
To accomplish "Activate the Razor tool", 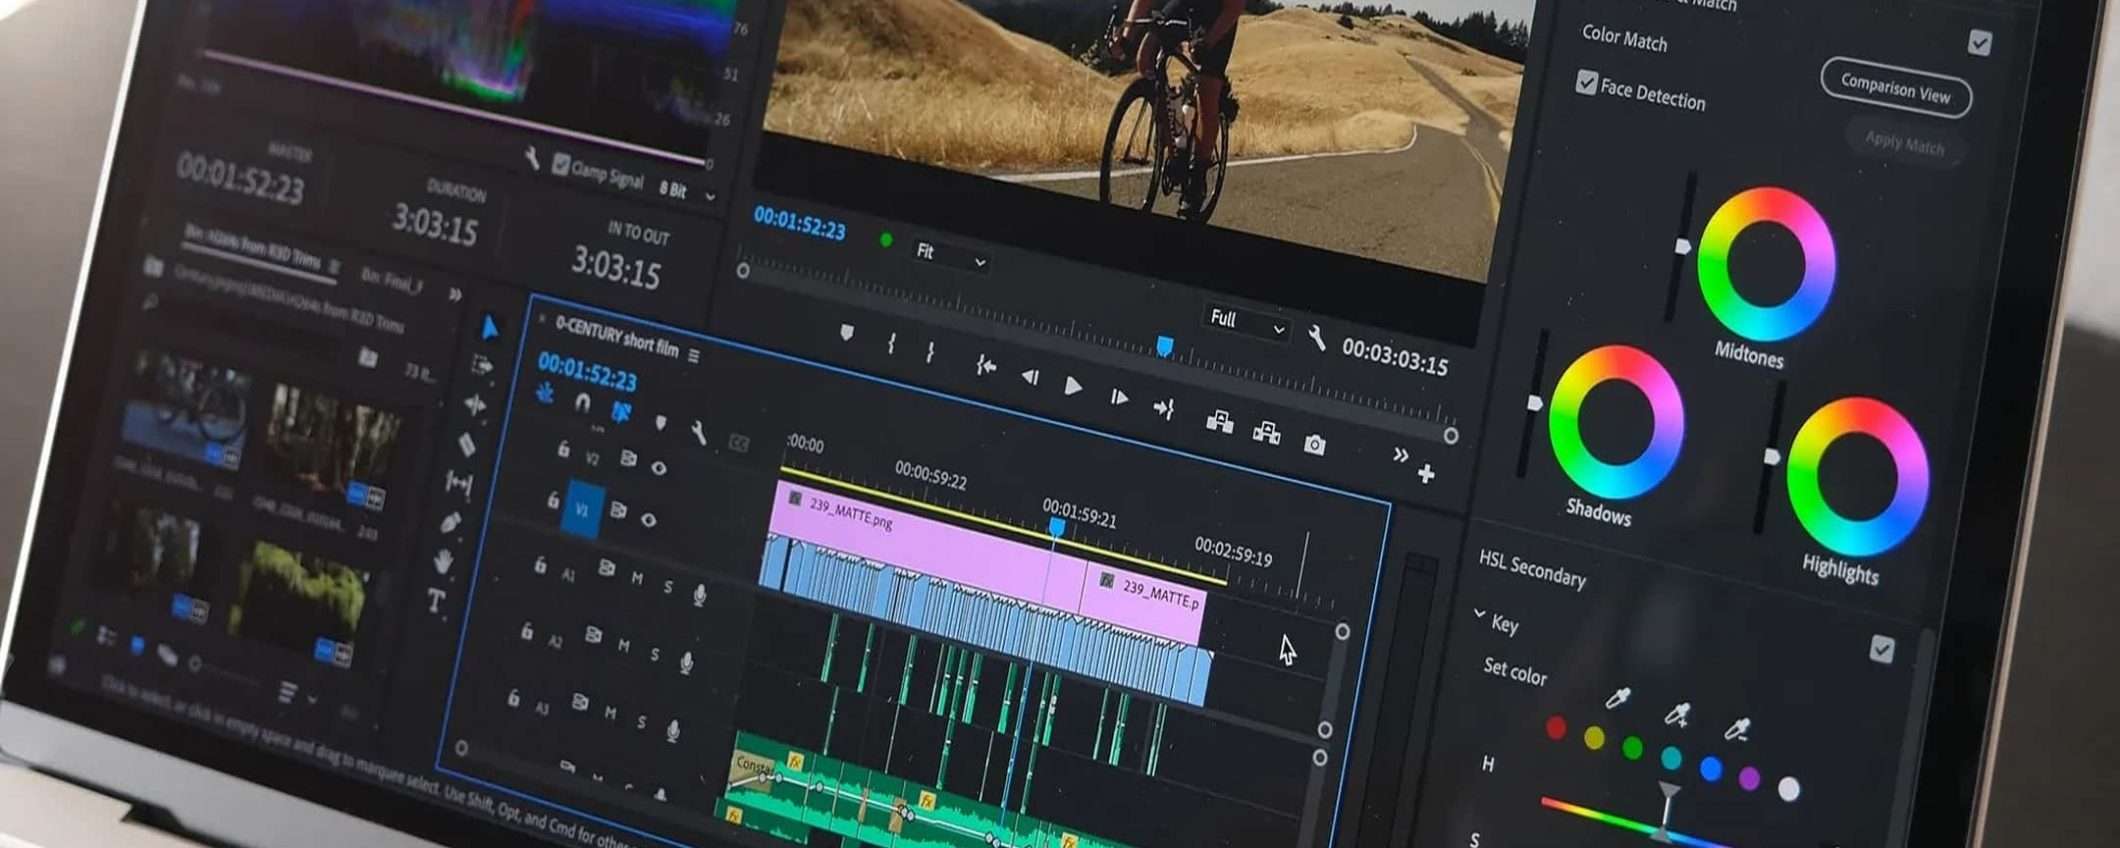I will [467, 444].
